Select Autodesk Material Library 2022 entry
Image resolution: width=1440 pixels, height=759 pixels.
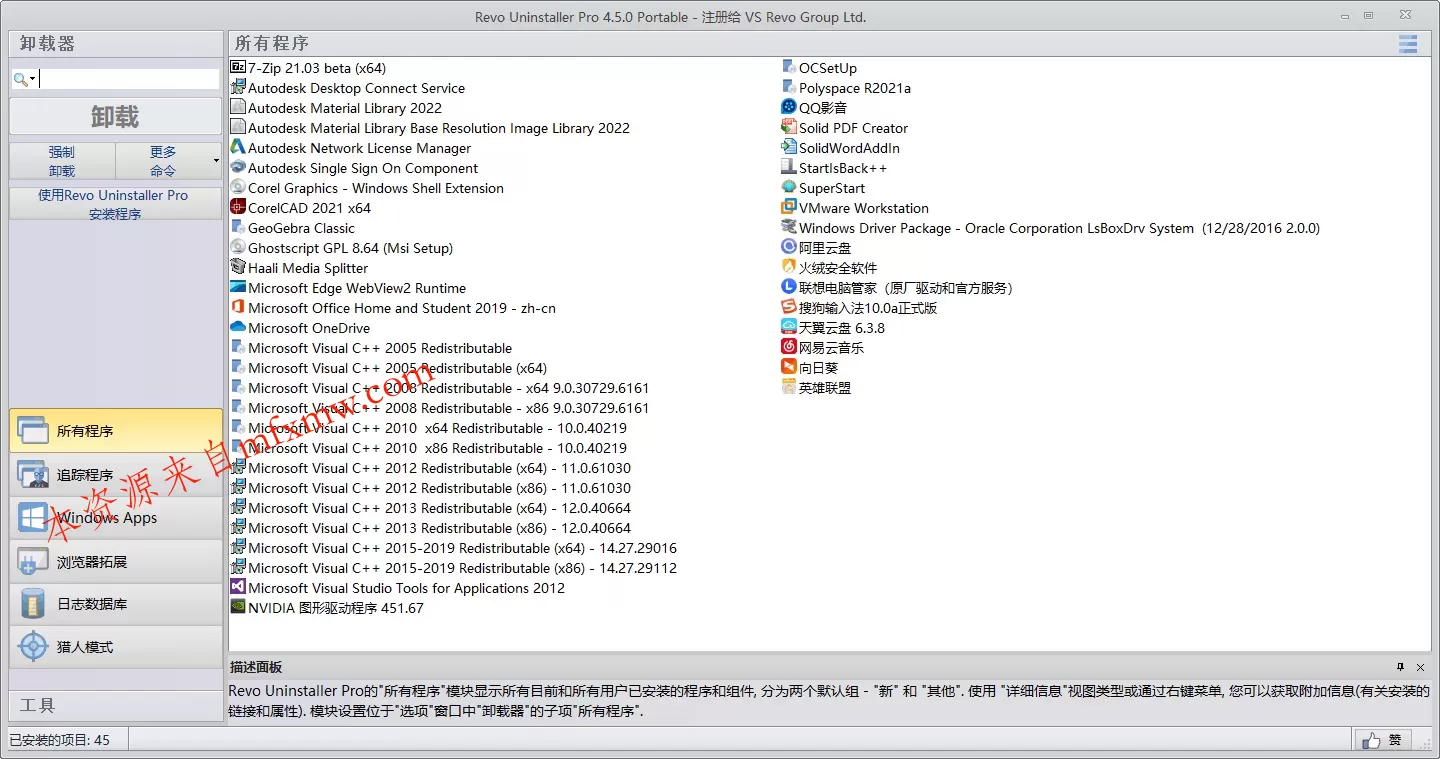pyautogui.click(x=345, y=108)
